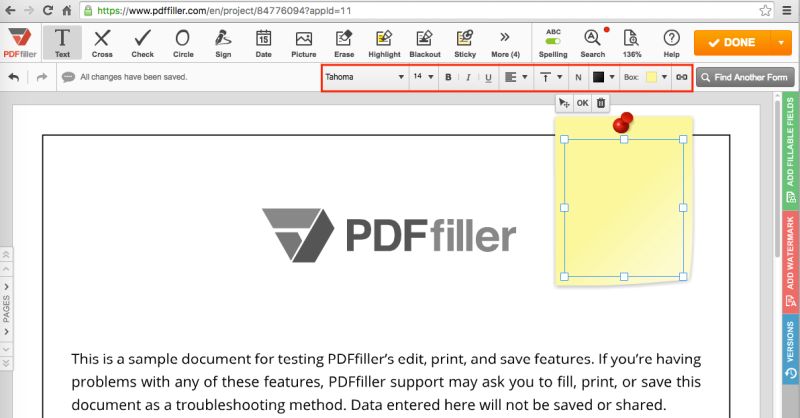
Task: Open the Tahoma font dropdown
Action: [365, 77]
